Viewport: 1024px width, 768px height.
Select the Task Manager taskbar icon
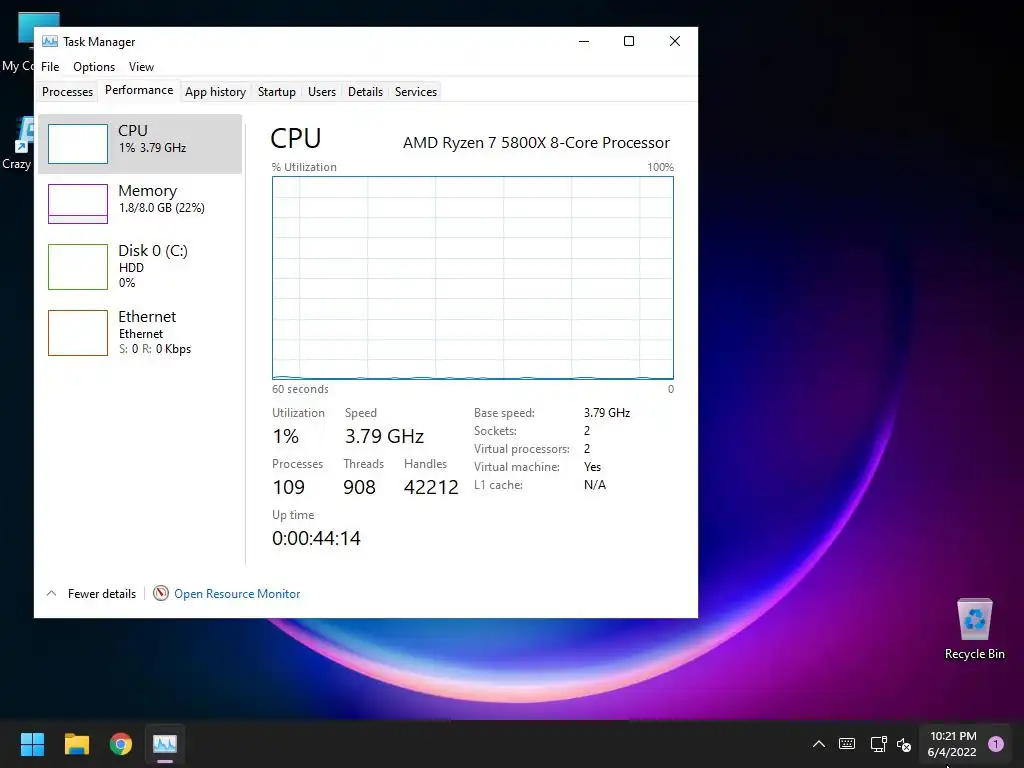[165, 744]
